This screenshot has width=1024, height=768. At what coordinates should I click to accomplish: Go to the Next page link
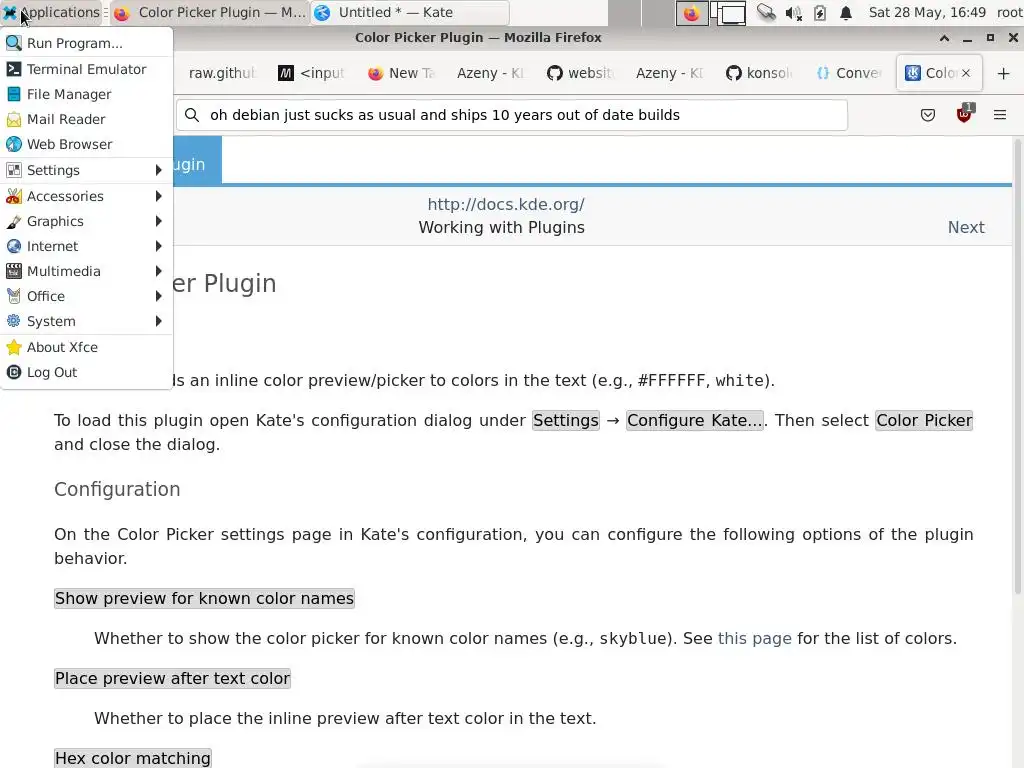click(966, 227)
